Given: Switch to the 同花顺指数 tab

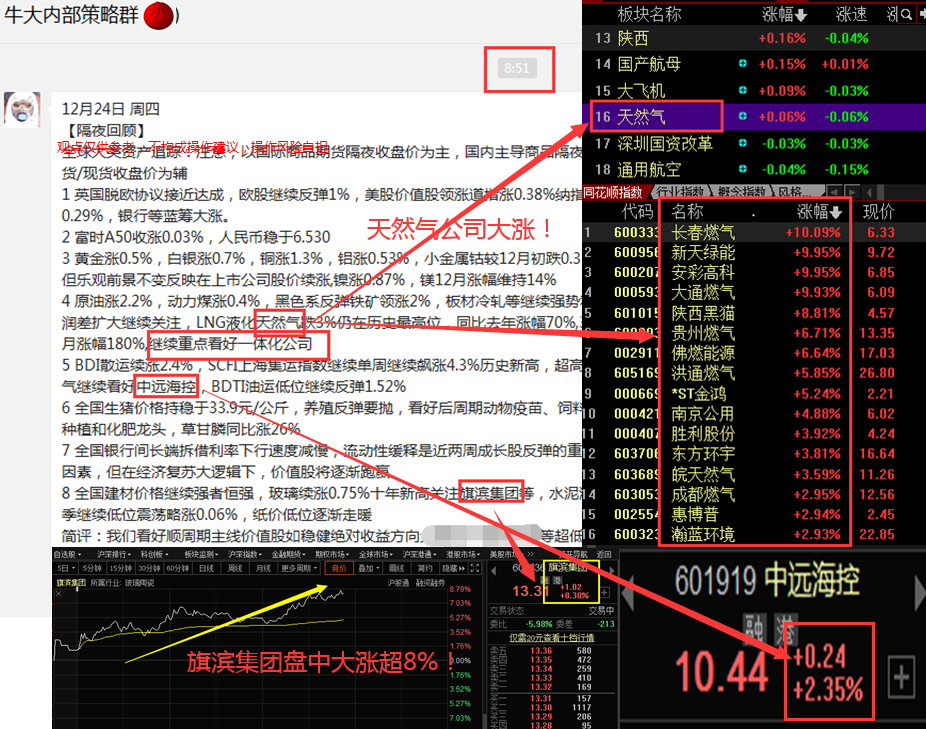Looking at the screenshot, I should click(x=613, y=192).
